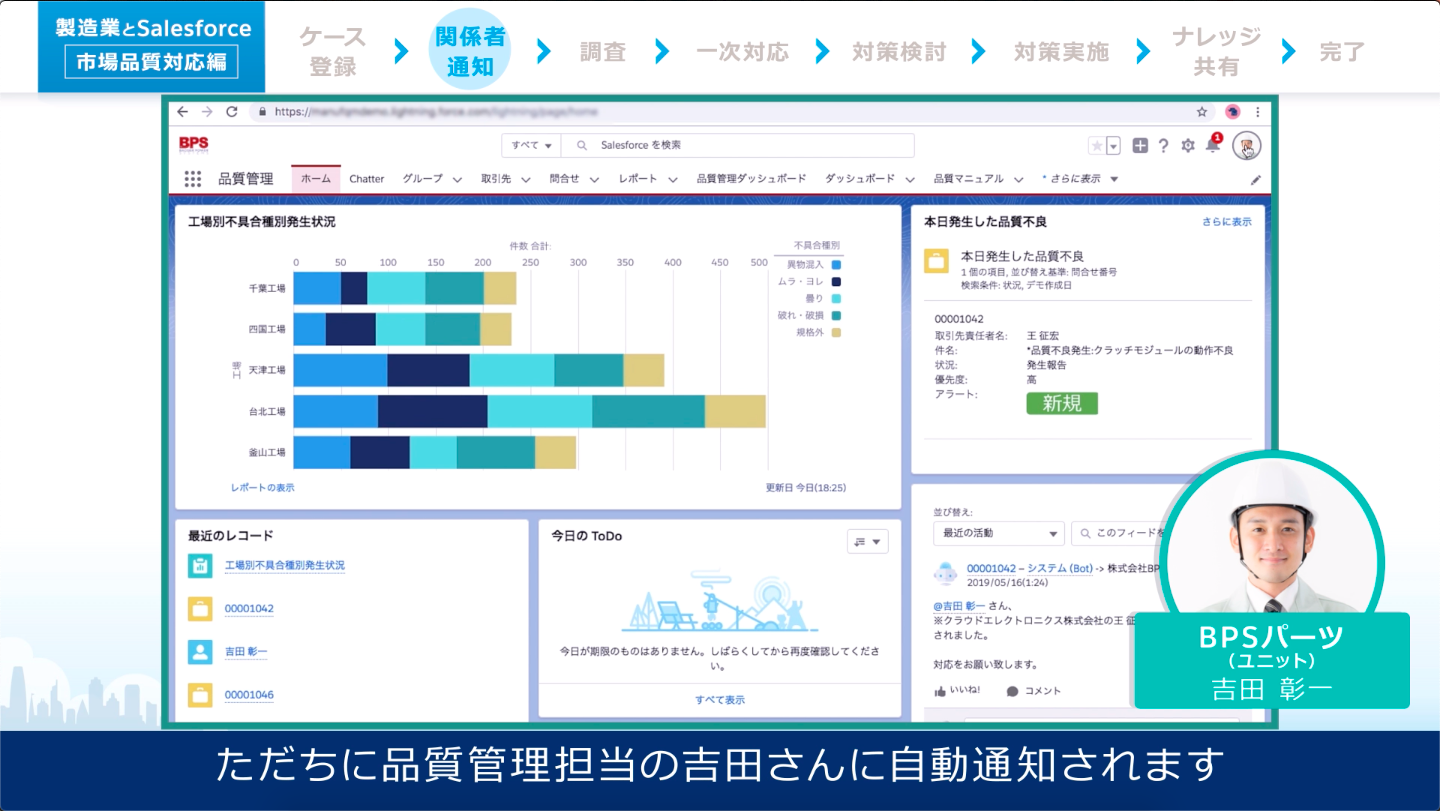Click the このフィード search field
Screen dimensions: 1440x811
[x=1115, y=533]
